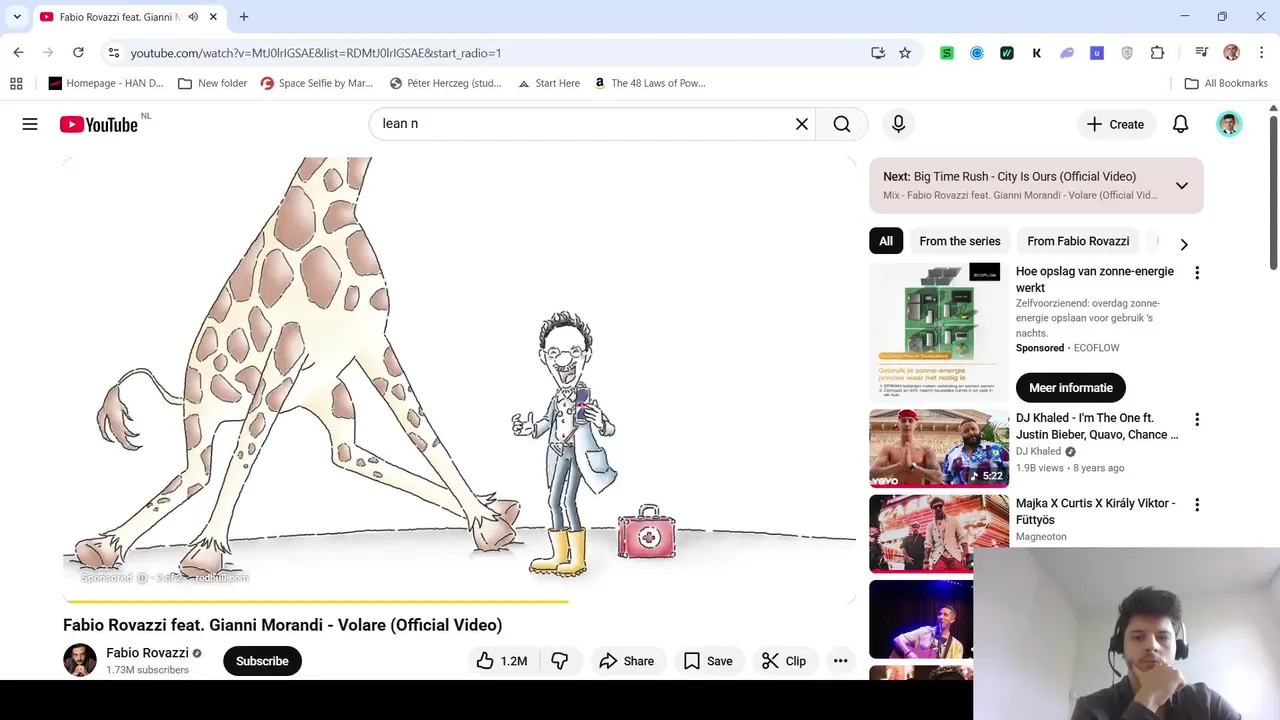Bookmark this page with star icon
The height and width of the screenshot is (720, 1280).
(905, 52)
